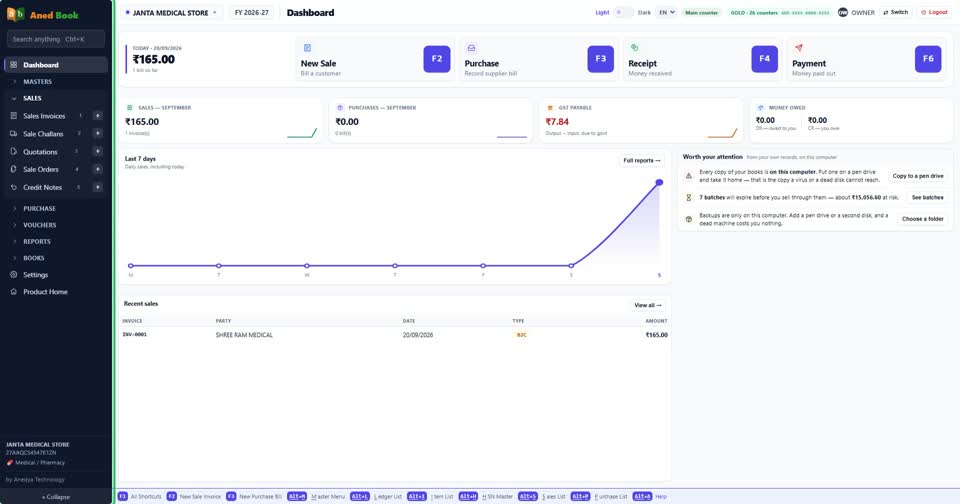Click the GOLD 26 counters license badge
The image size is (960, 504).
[780, 12]
